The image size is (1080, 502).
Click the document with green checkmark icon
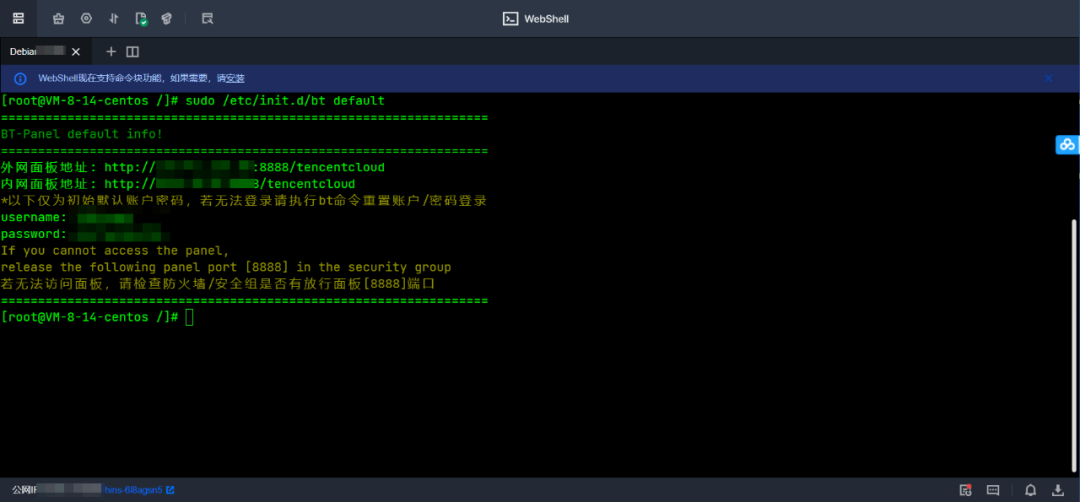141,19
